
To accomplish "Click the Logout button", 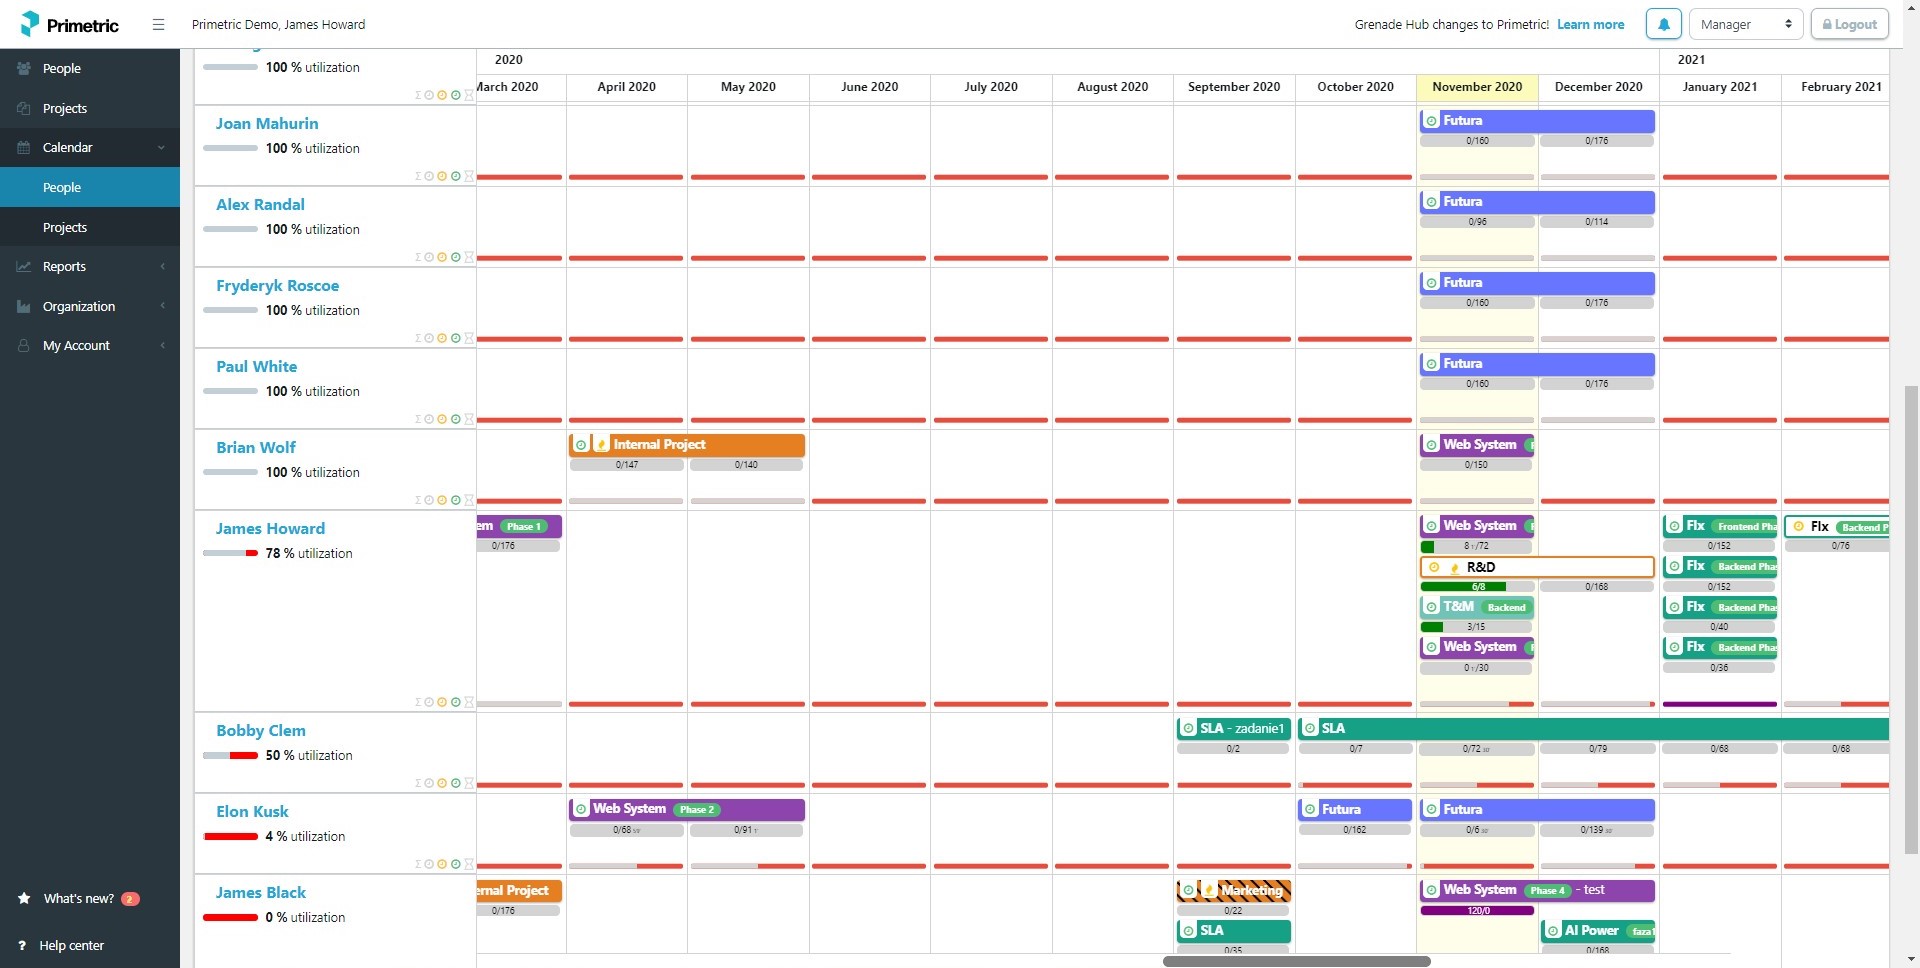I will tap(1849, 24).
